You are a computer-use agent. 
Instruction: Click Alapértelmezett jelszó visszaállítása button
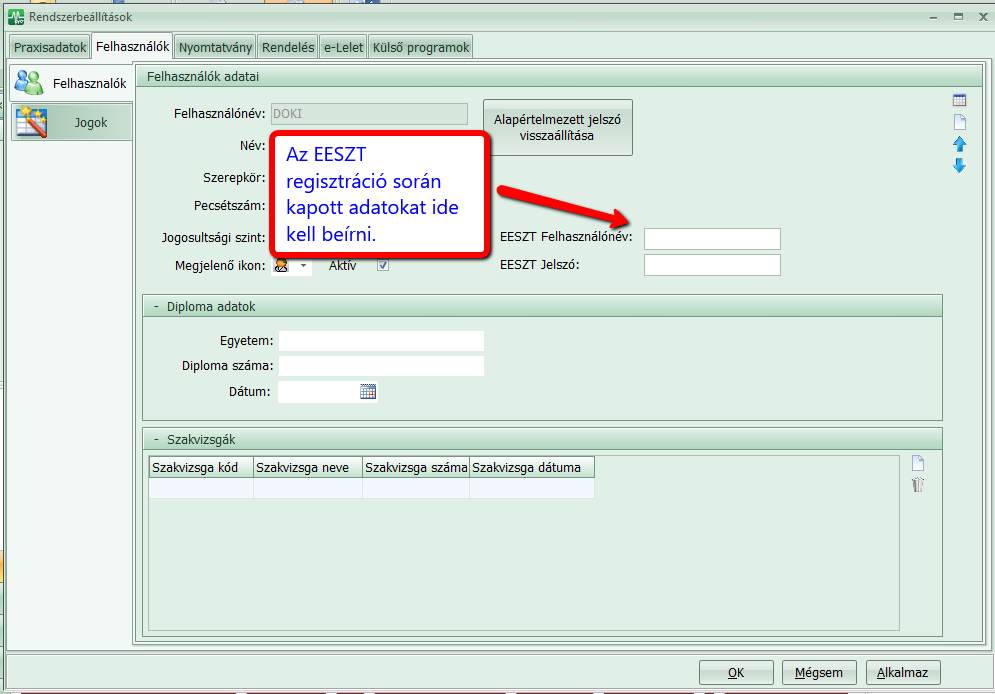(557, 128)
